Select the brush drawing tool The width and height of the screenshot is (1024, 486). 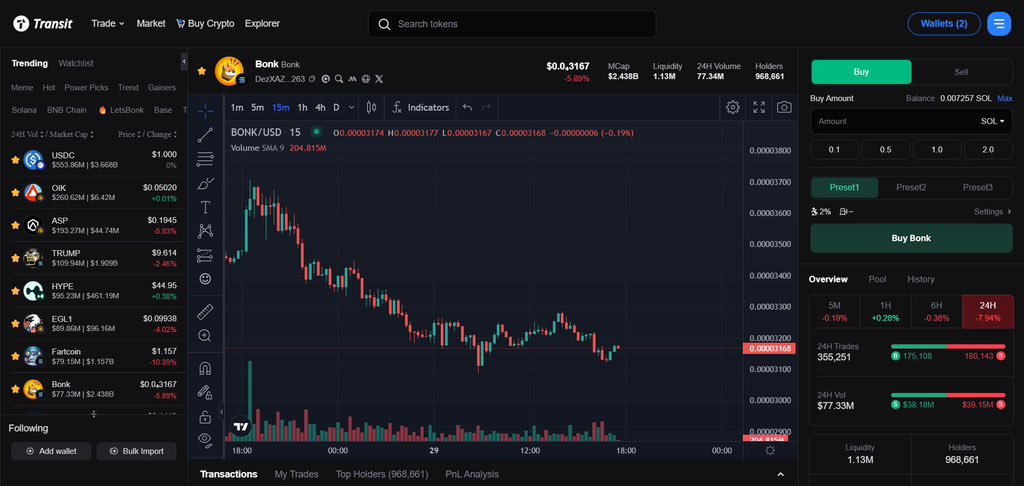205,183
